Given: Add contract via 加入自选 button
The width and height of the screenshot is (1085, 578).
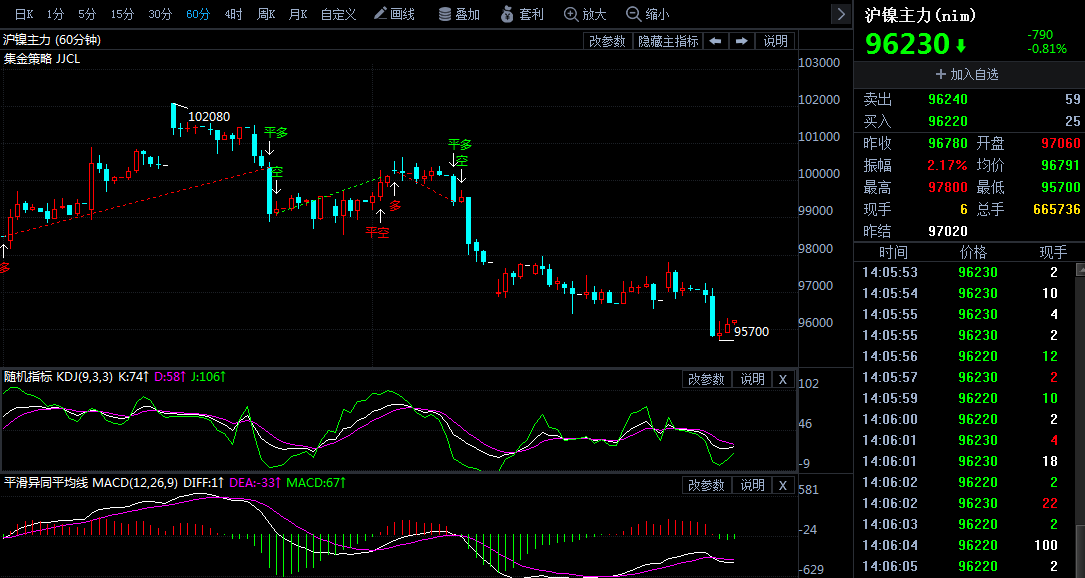Looking at the screenshot, I should 967,74.
